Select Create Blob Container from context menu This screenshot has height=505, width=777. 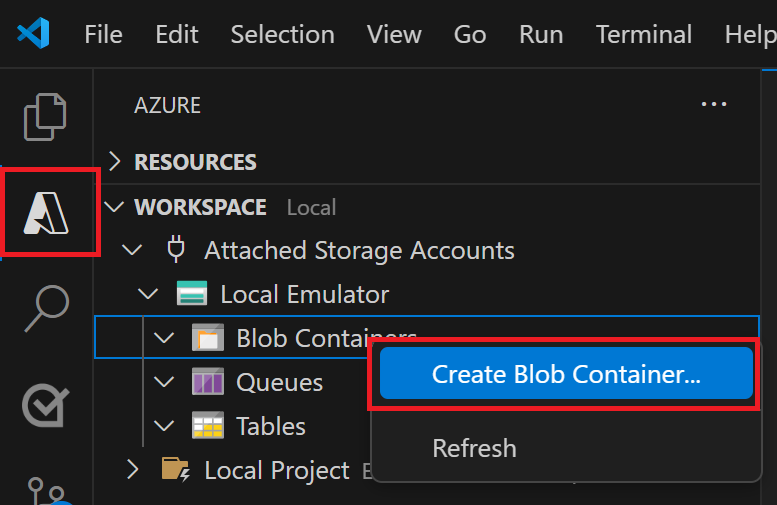pos(565,374)
